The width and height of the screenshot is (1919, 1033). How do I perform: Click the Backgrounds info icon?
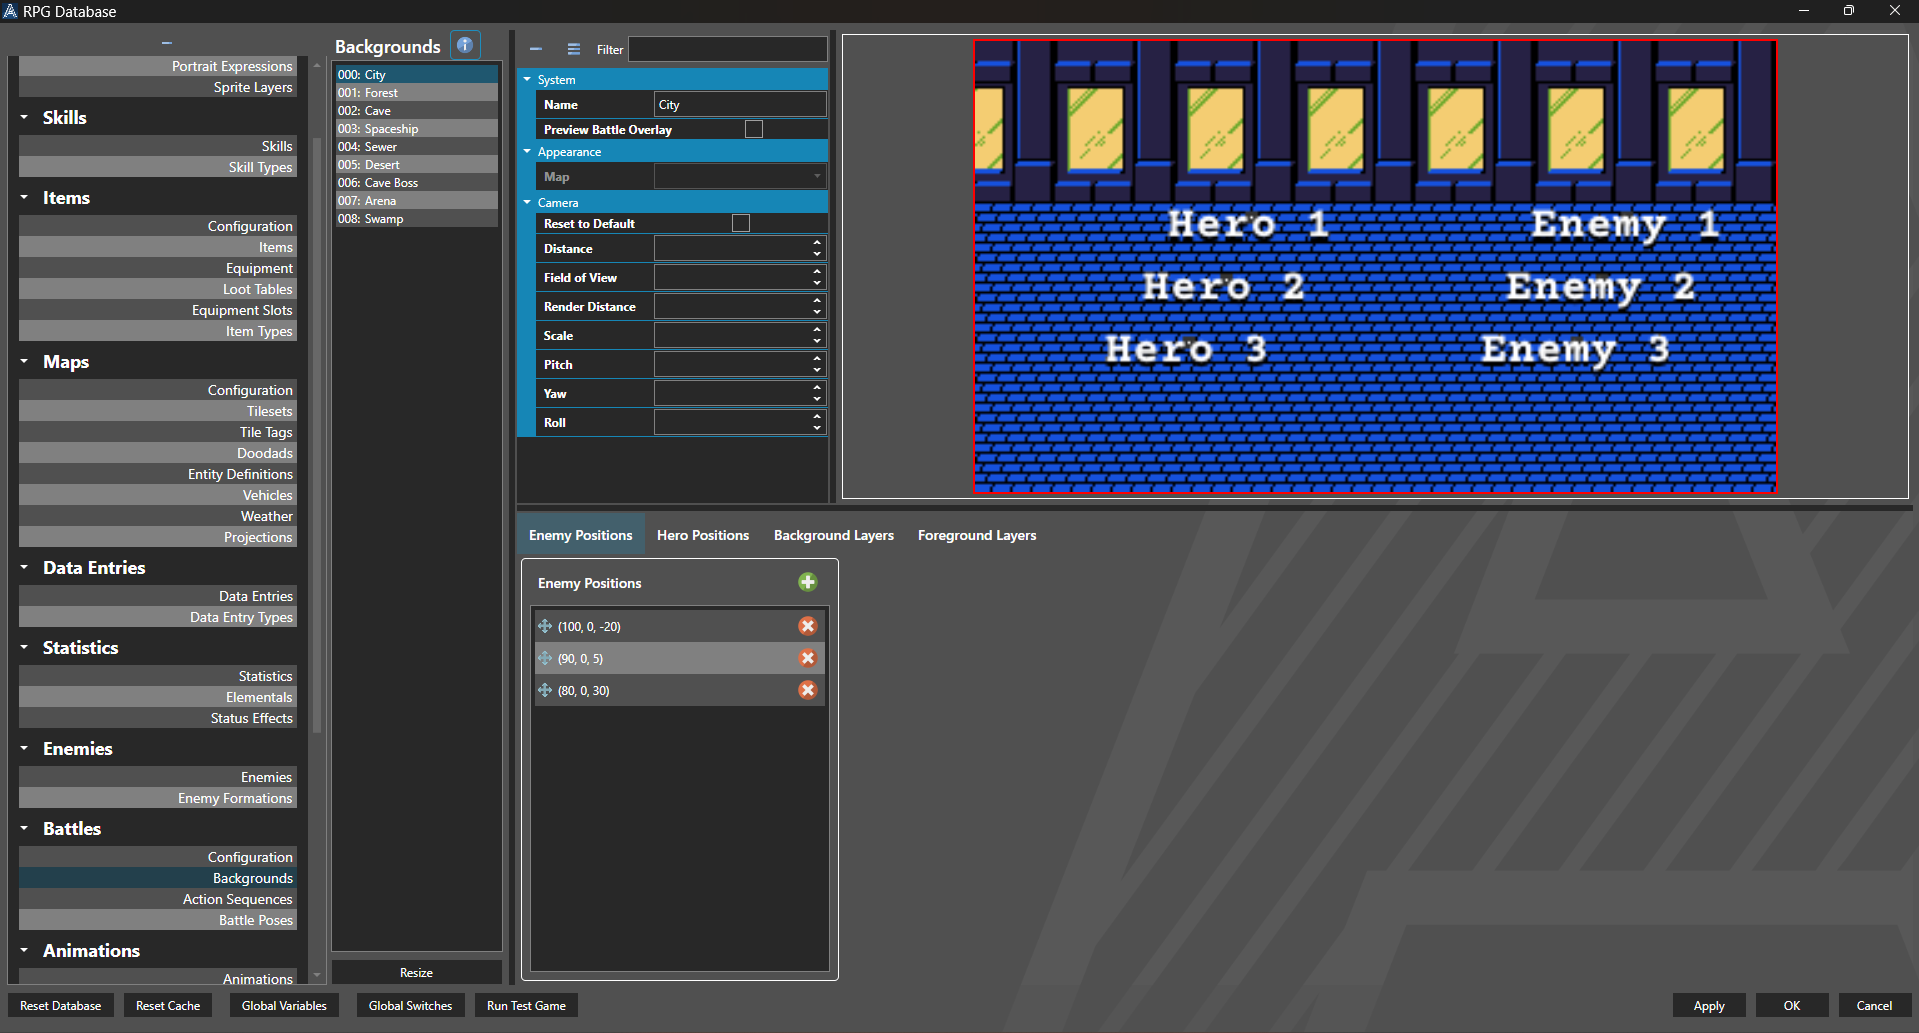coord(465,45)
